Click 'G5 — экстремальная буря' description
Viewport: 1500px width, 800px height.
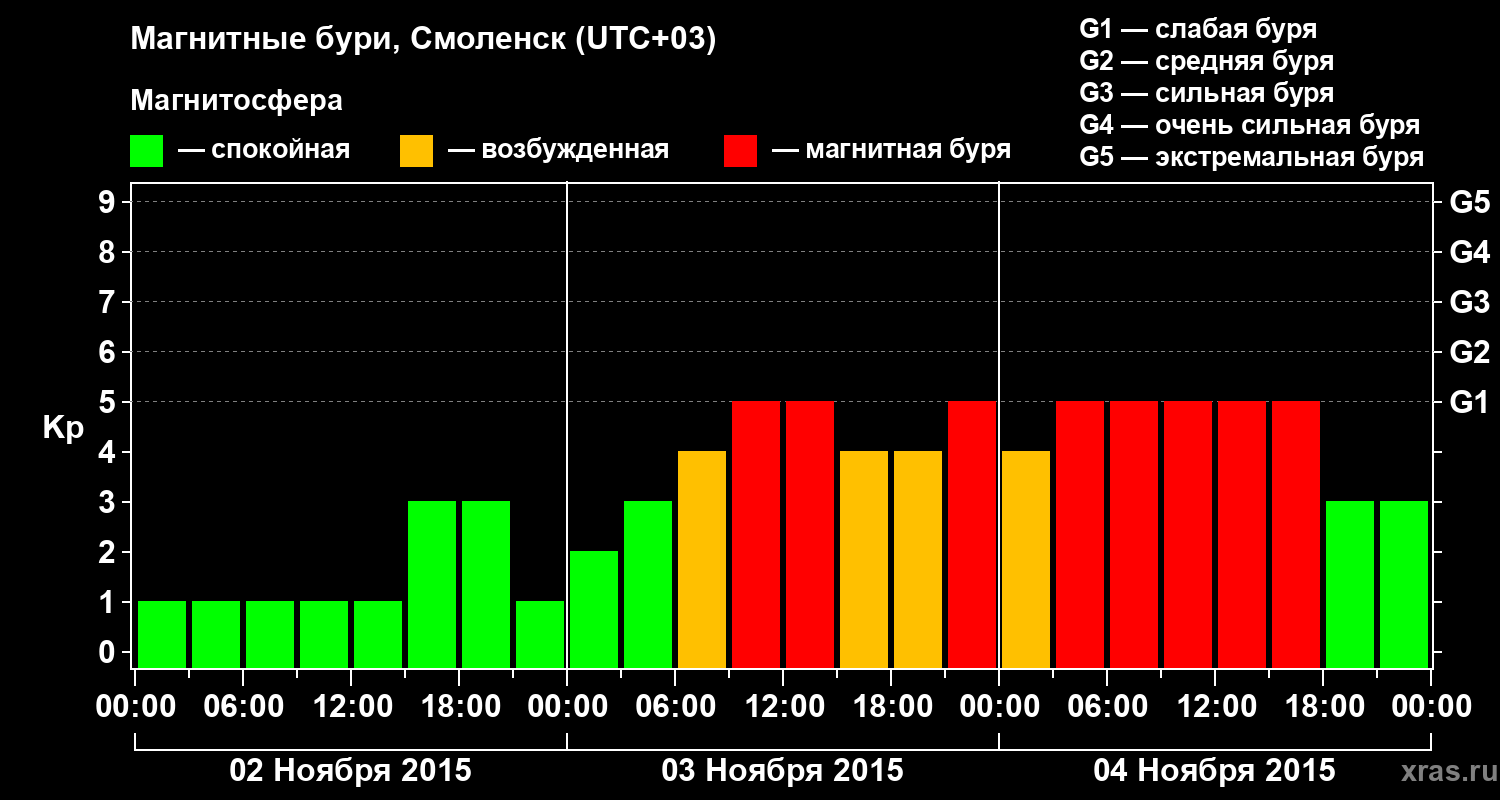tap(1251, 156)
